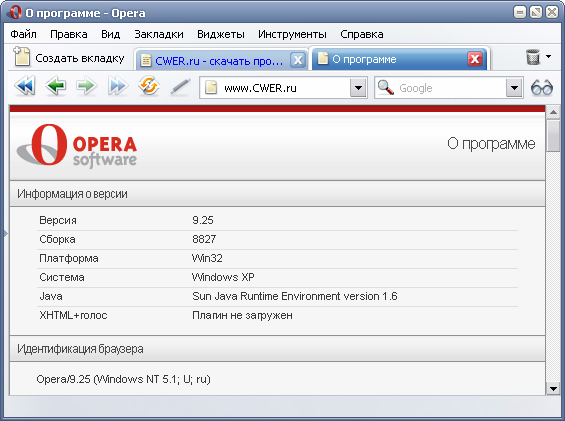Expand the trash can dropdown arrow
Viewport: 565px width, 421px height.
coord(548,57)
